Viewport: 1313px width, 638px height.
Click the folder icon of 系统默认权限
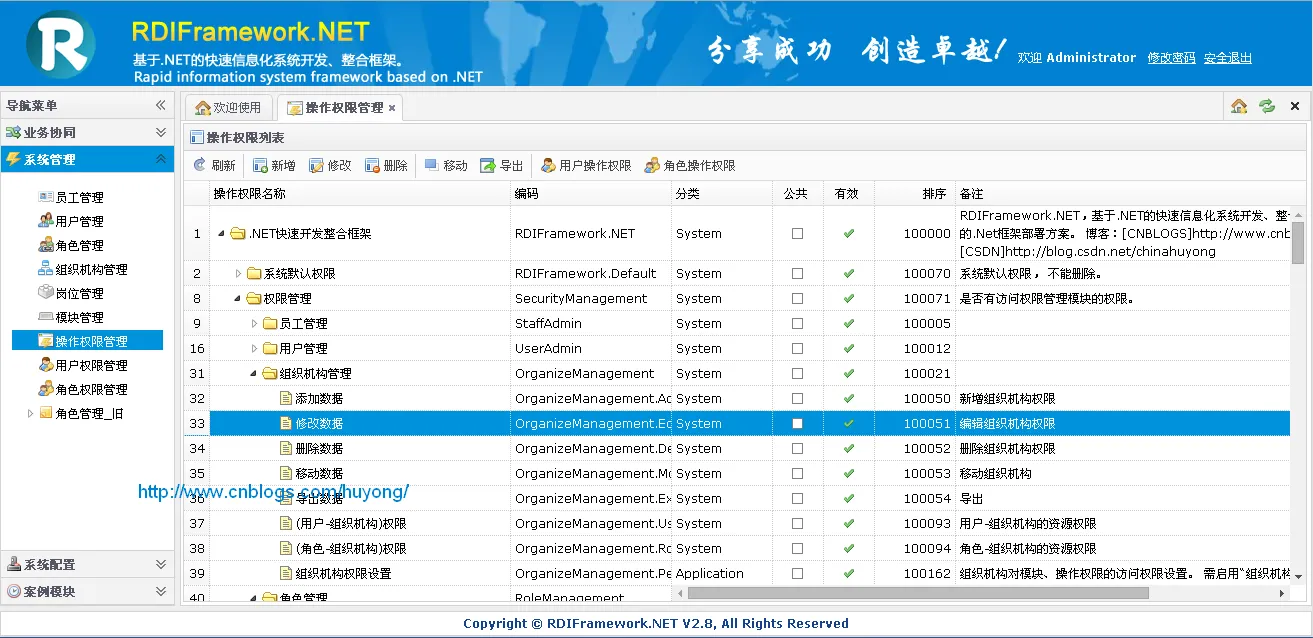click(x=254, y=273)
